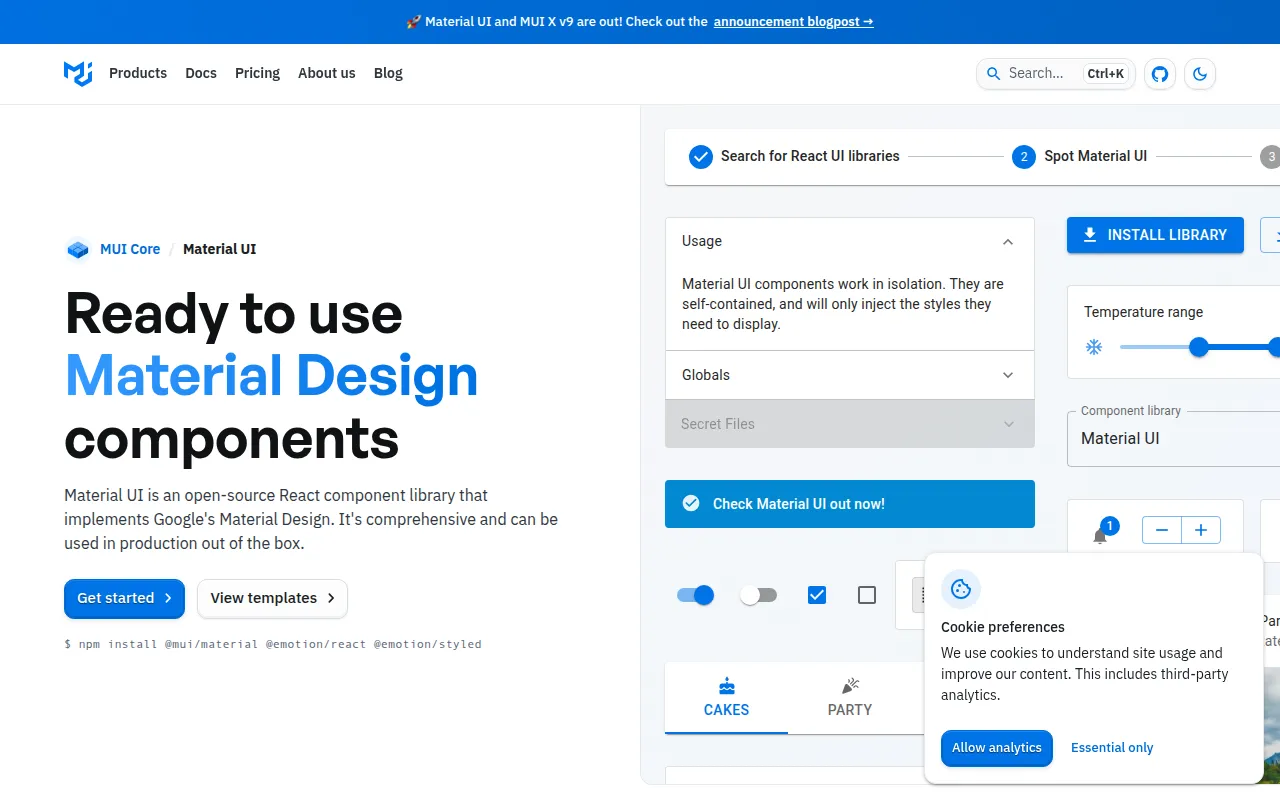1280x800 pixels.
Task: Turn off the blue enabled switch
Action: tap(696, 595)
